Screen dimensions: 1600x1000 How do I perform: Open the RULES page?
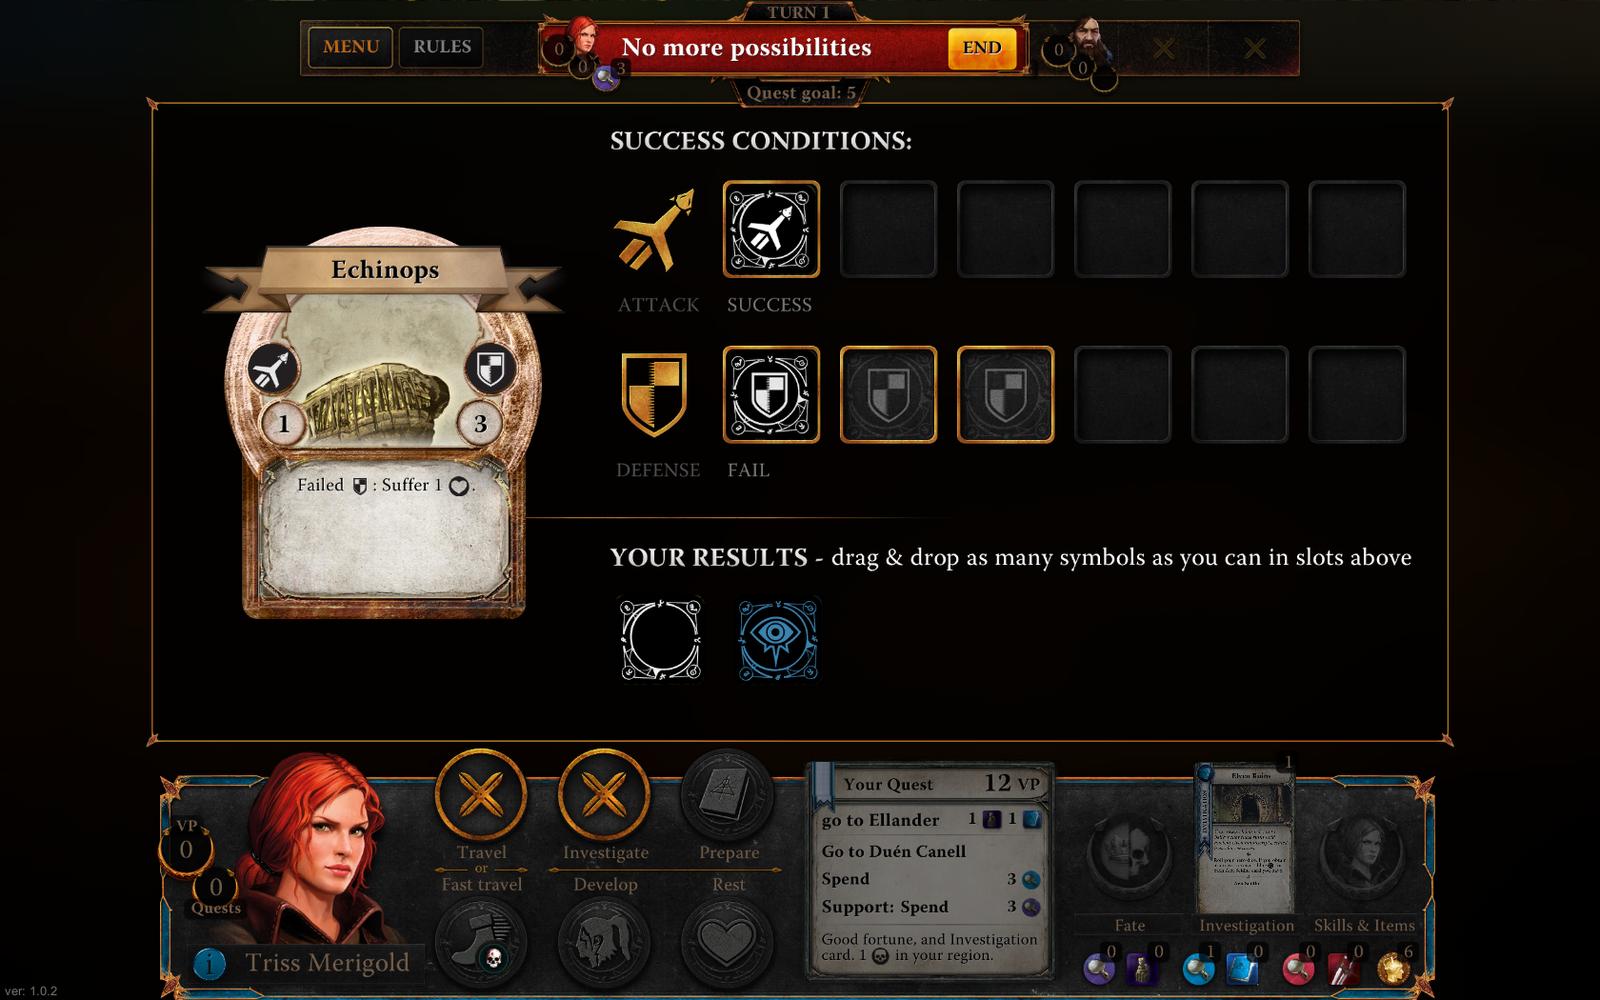click(x=442, y=47)
